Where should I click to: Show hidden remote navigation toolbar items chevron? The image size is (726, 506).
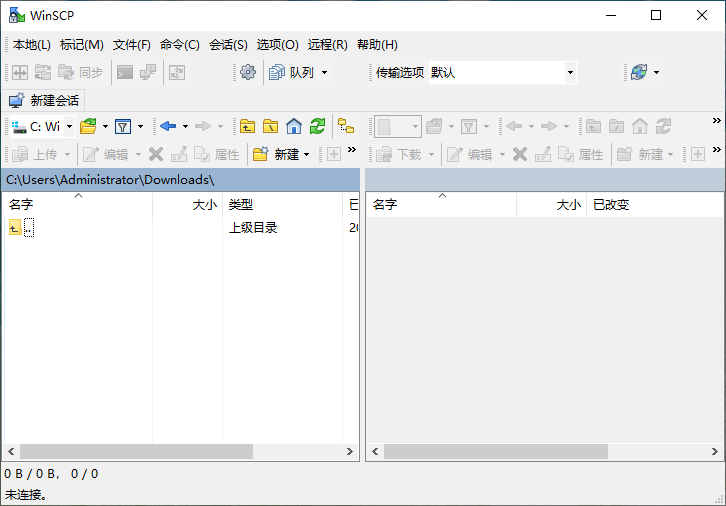[717, 121]
